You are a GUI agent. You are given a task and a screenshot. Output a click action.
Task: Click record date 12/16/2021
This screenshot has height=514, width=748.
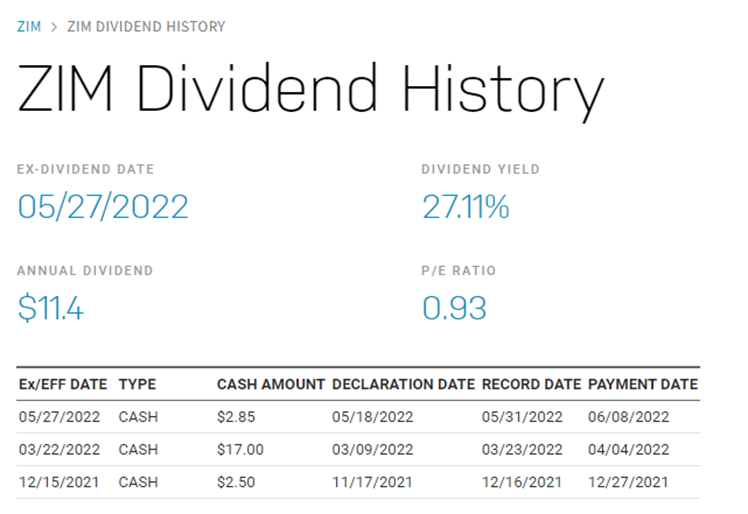pos(522,482)
